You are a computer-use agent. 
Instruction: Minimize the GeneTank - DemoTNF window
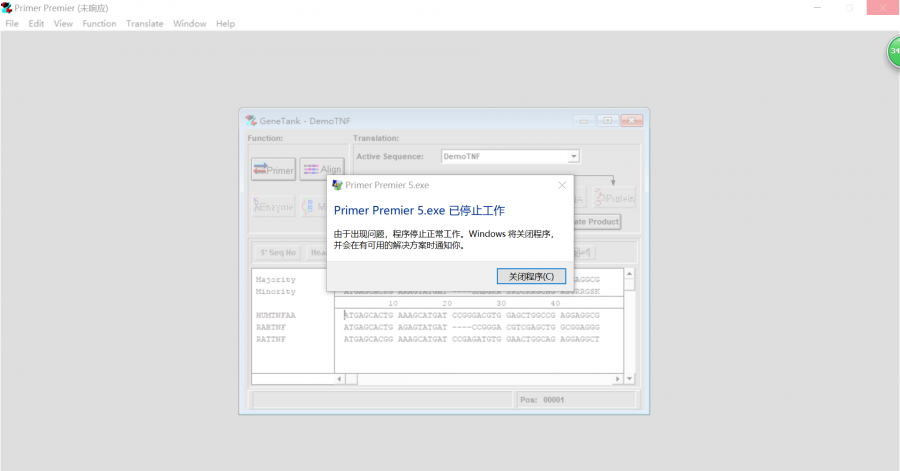coord(584,120)
